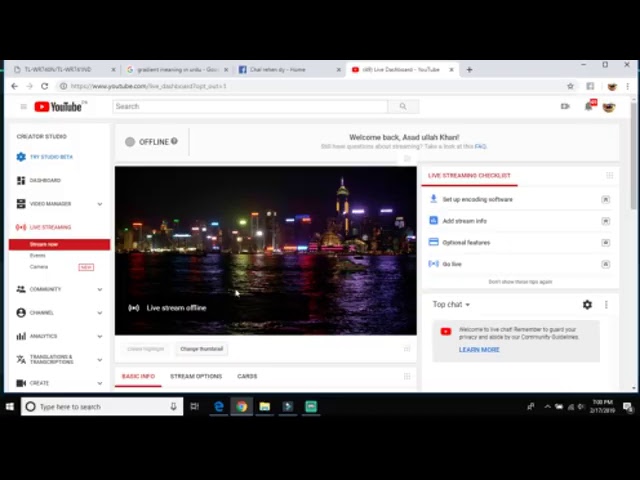Expand the Video Manager sidebar section

click(99, 204)
